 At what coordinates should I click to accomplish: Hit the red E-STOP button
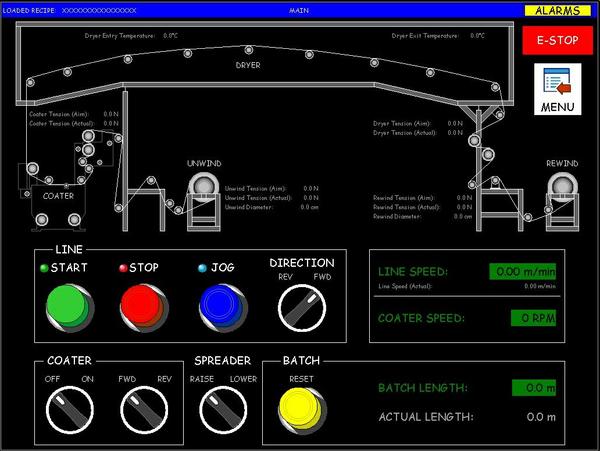tap(557, 40)
